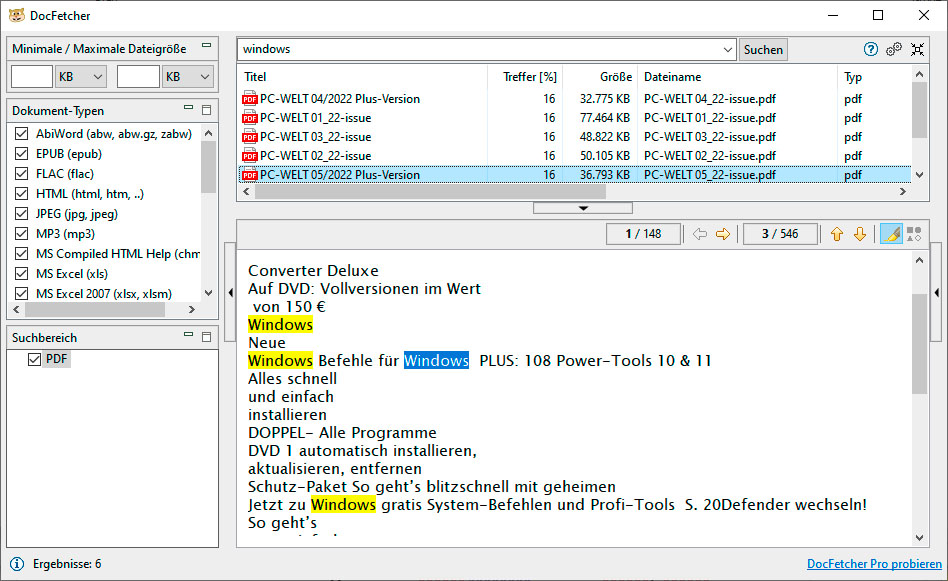Jump to previous occurrence with up arrow
The image size is (948, 581).
point(837,234)
